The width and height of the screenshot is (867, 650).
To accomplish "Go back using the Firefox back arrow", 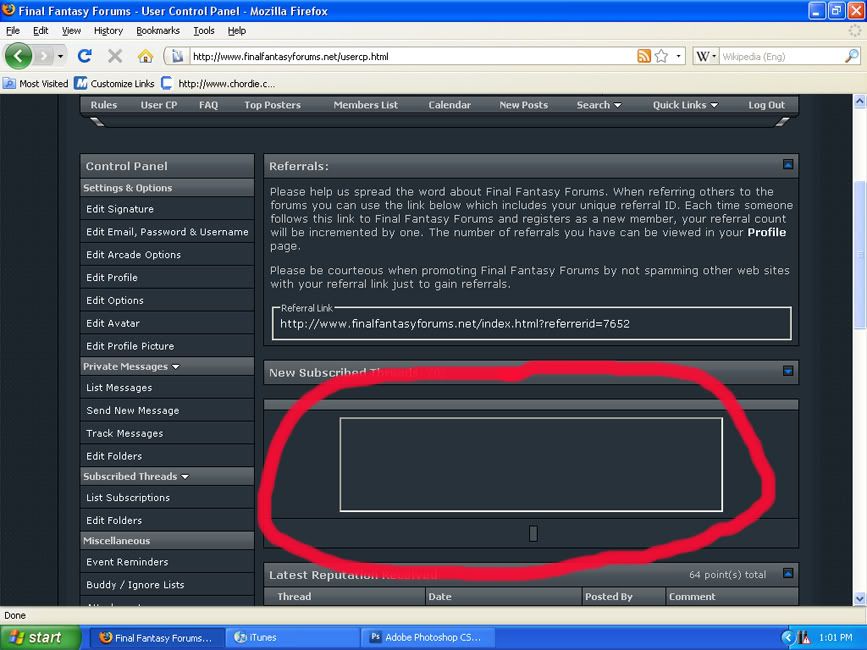I will pos(18,56).
